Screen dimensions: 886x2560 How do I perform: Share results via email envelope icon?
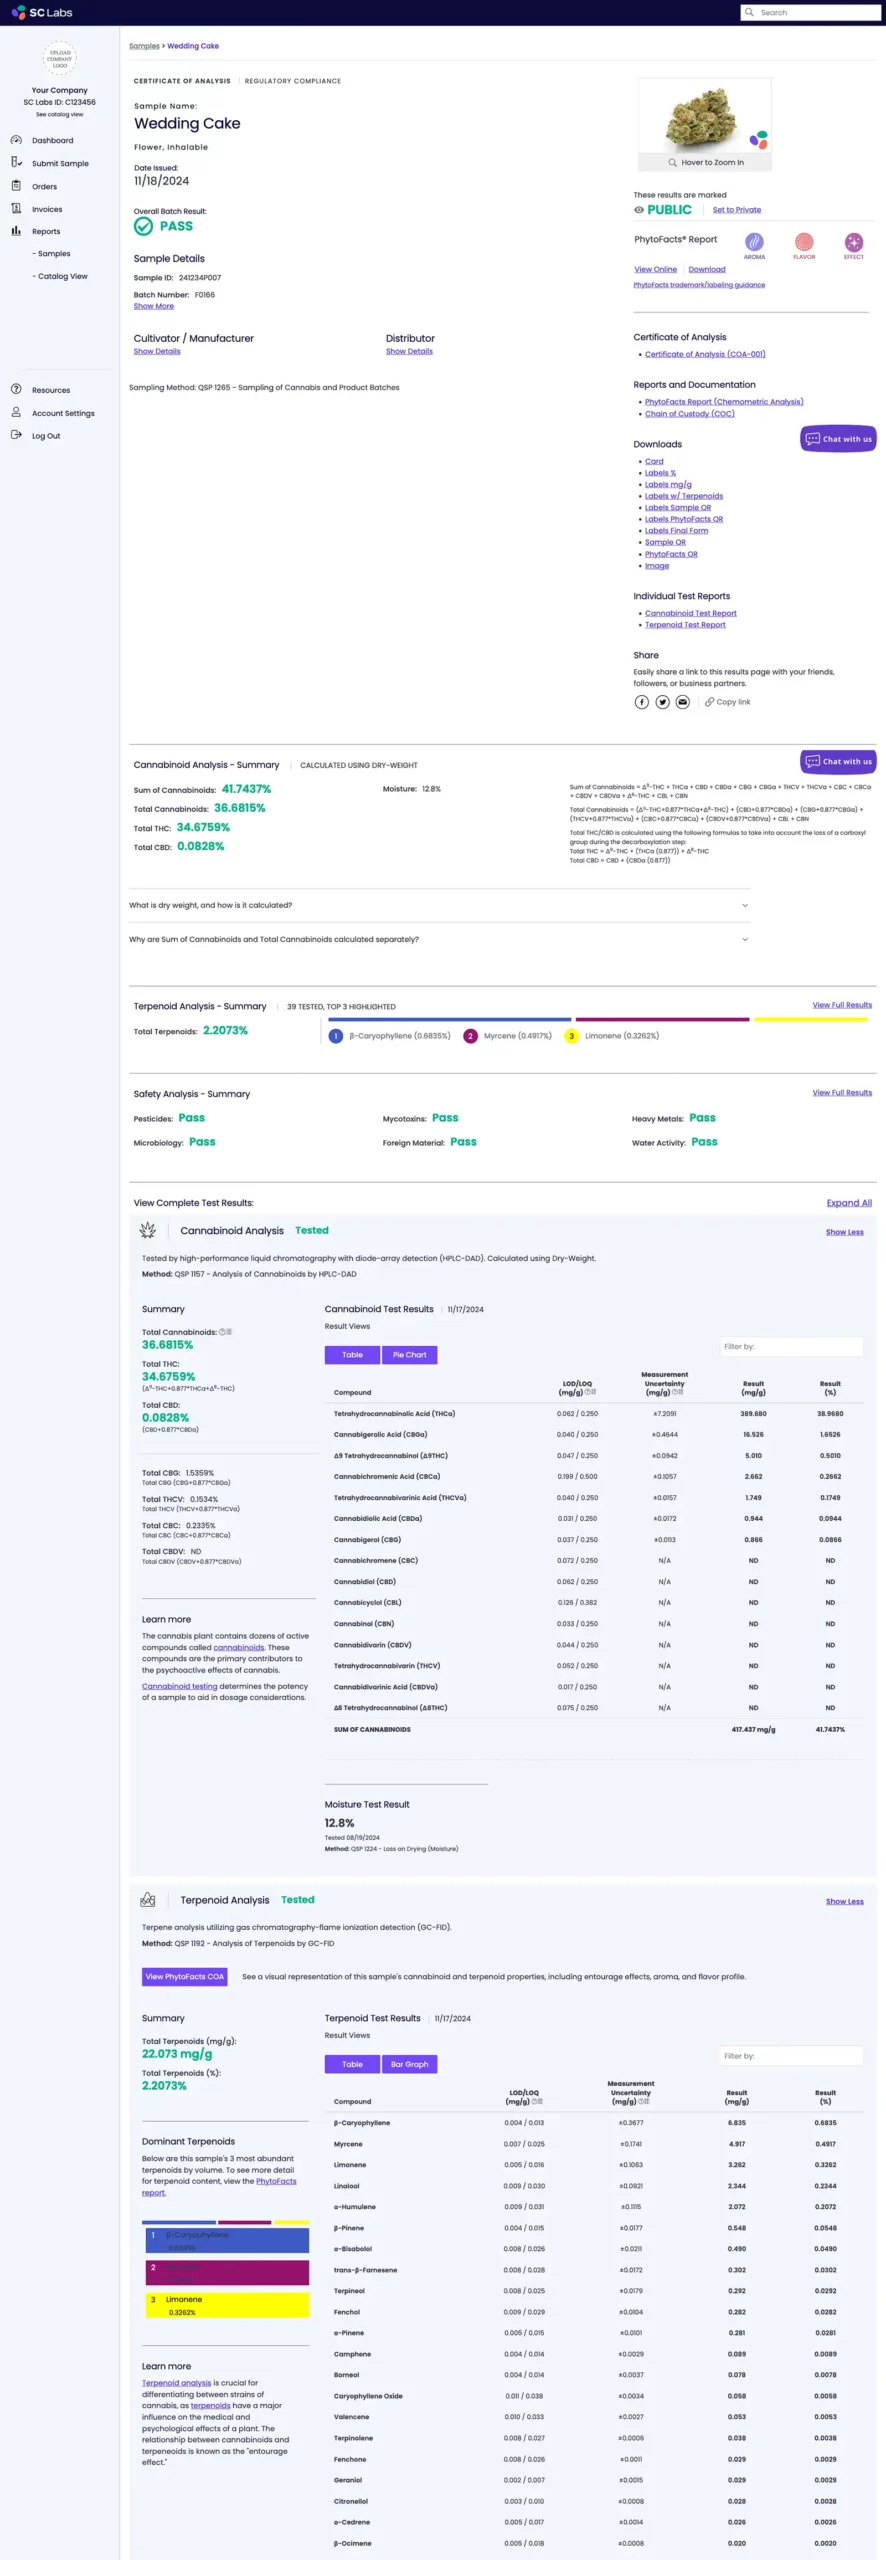682,702
